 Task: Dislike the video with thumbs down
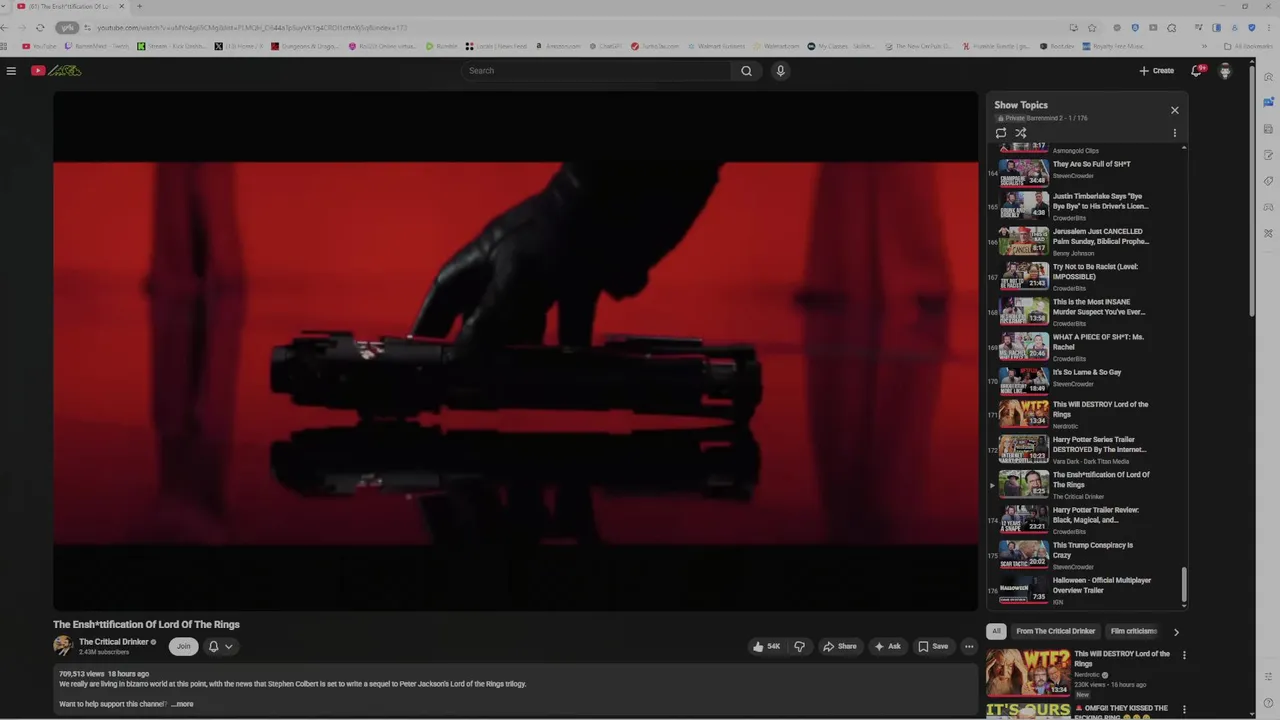799,646
